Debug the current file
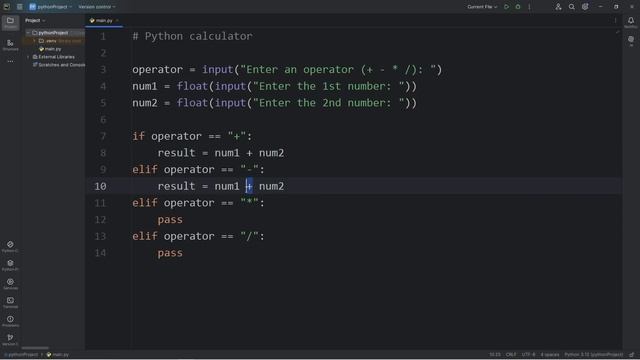640x360 pixels. pos(518,7)
